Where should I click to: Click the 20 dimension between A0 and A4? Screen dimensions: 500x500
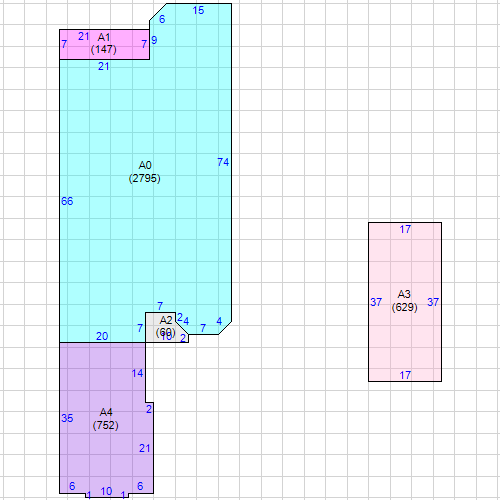click(102, 336)
